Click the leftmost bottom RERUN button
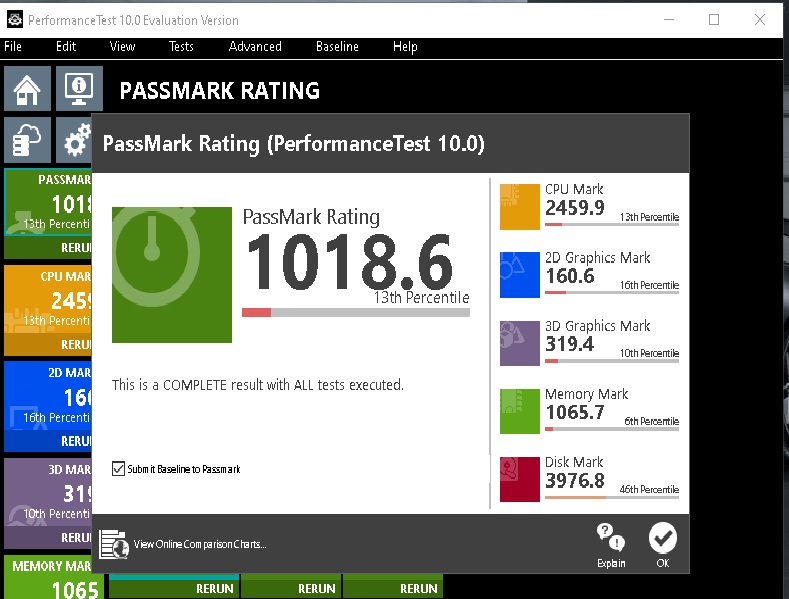Viewport: 789px width, 599px height. click(x=174, y=587)
